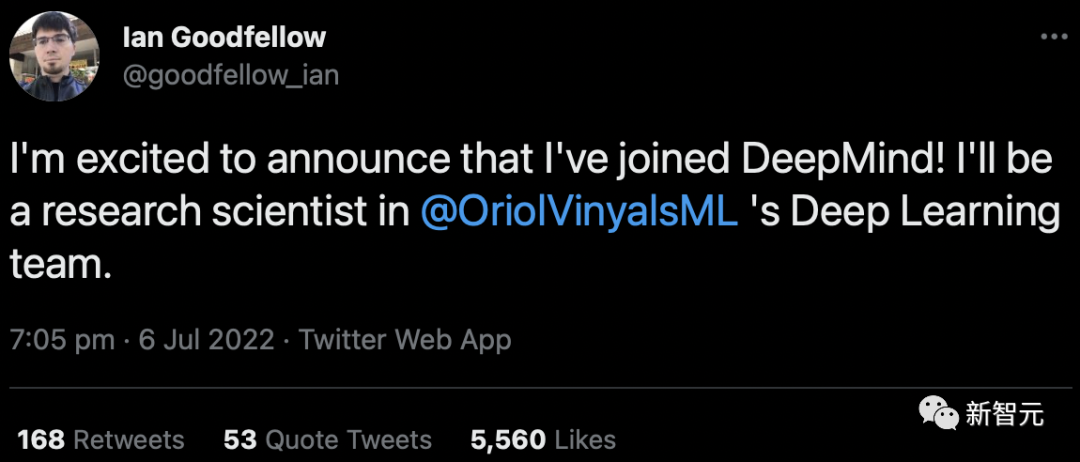View the 5,560 Likes list
This screenshot has height=462, width=1080.
(543, 440)
